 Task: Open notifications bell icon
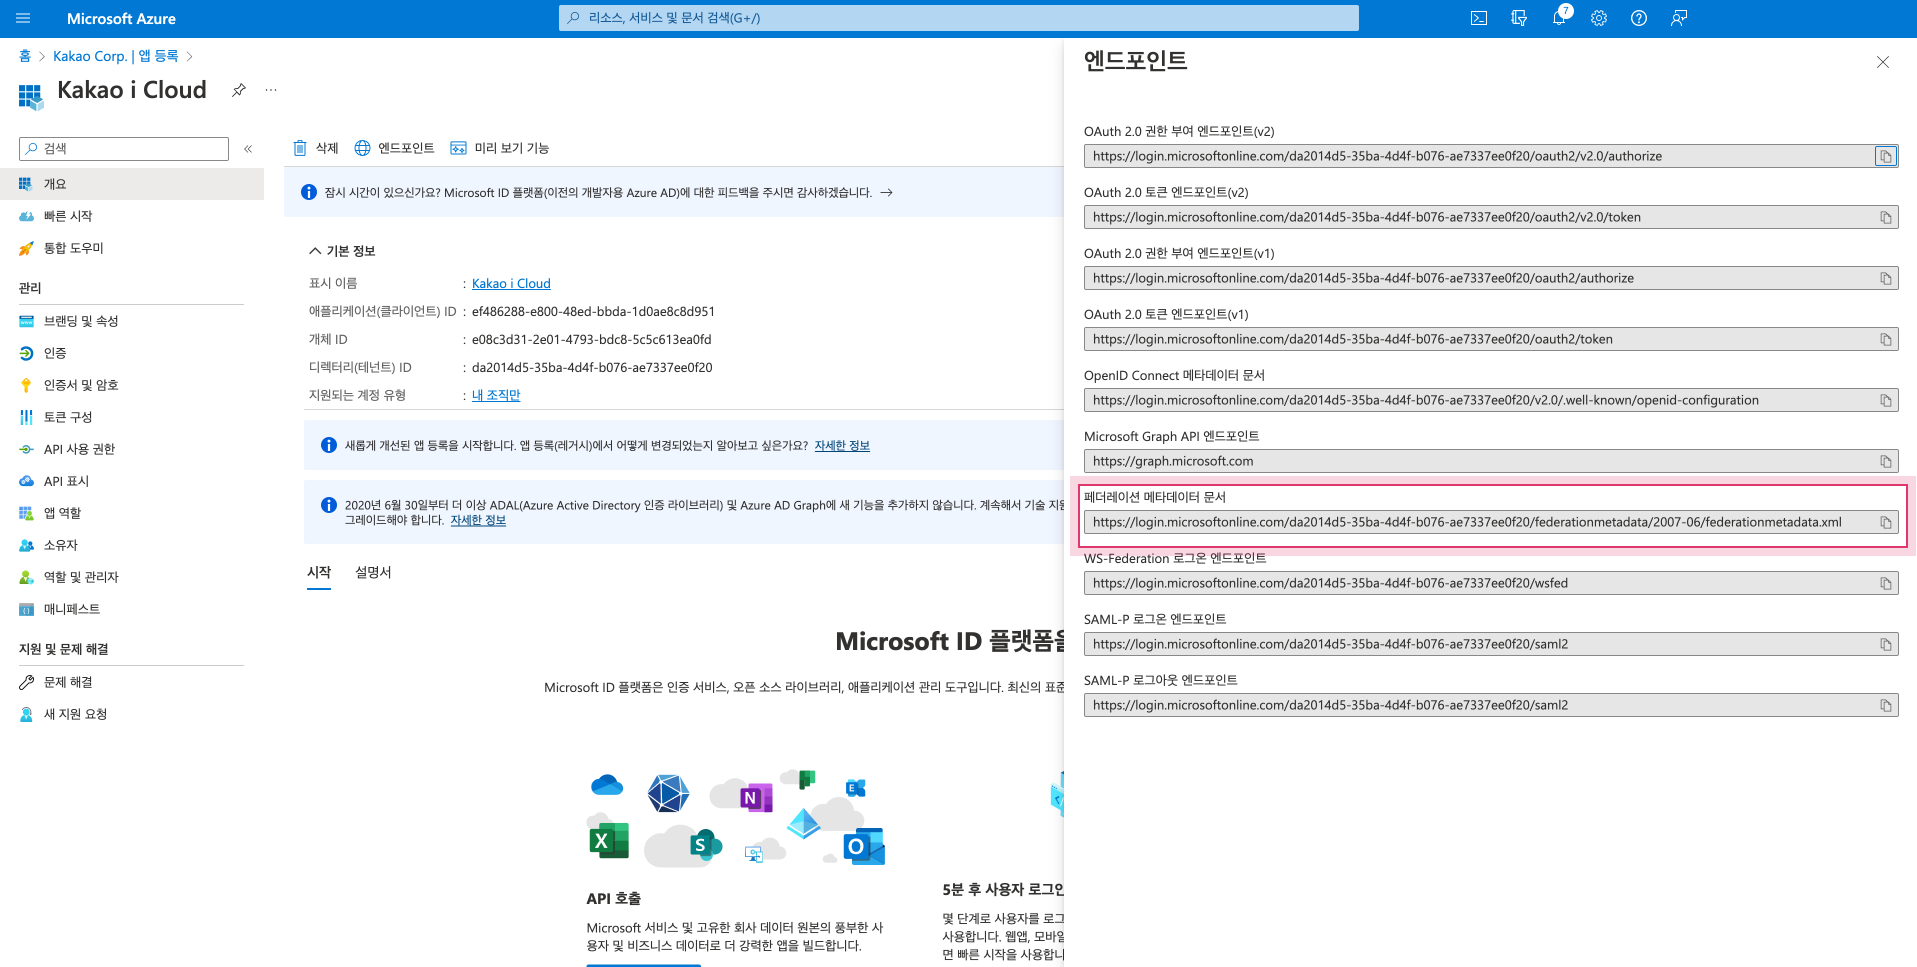1559,18
